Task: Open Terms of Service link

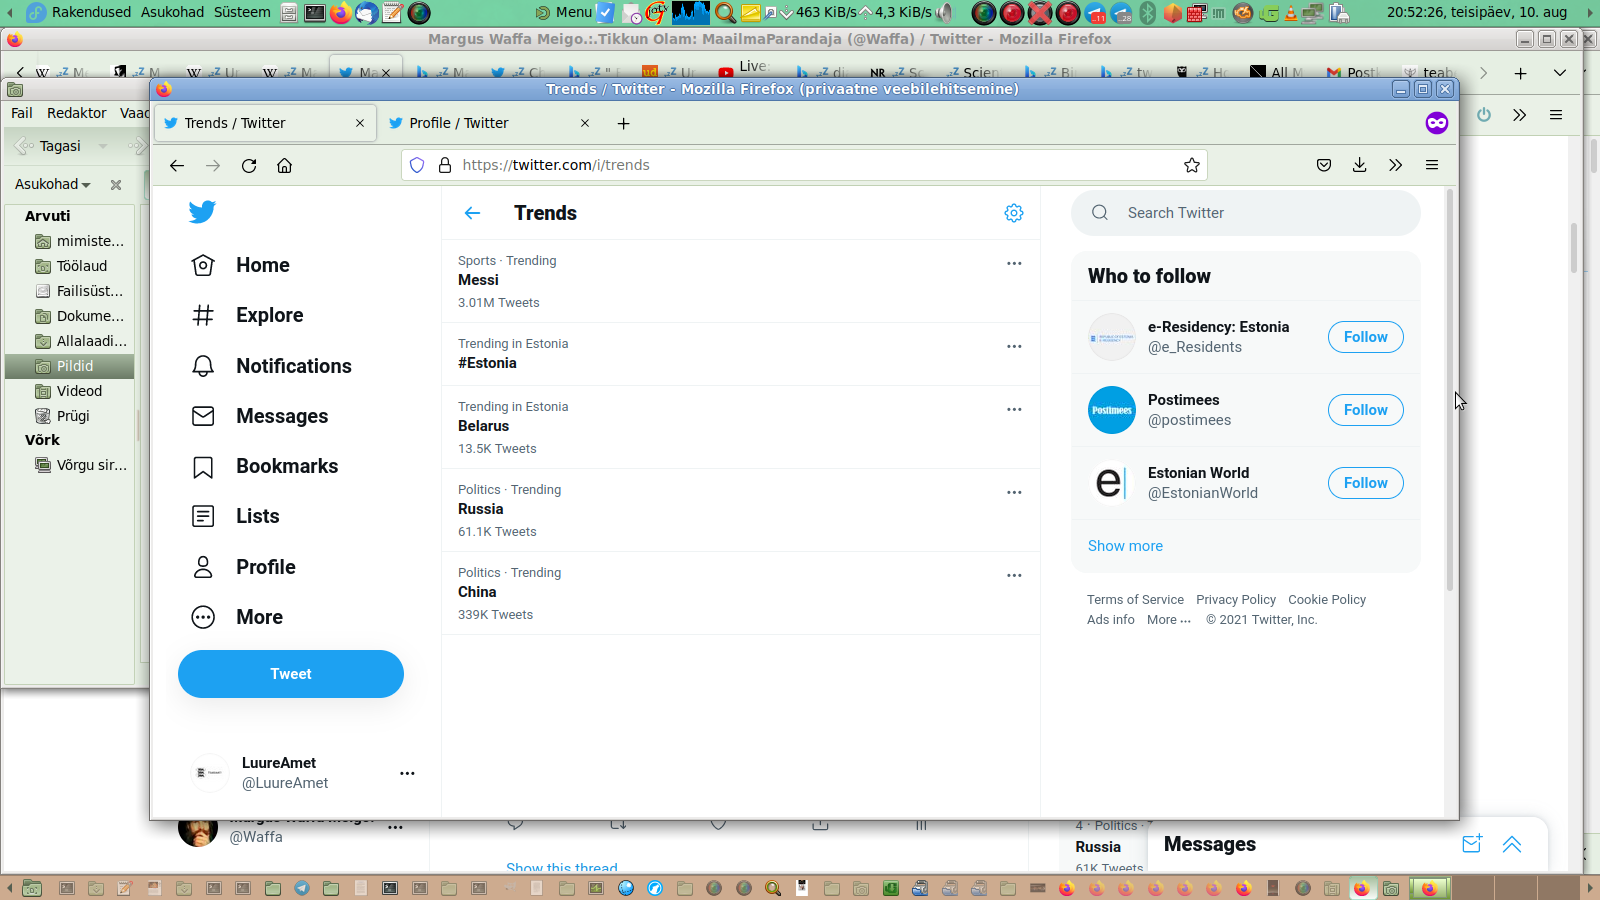Action: [x=1135, y=600]
